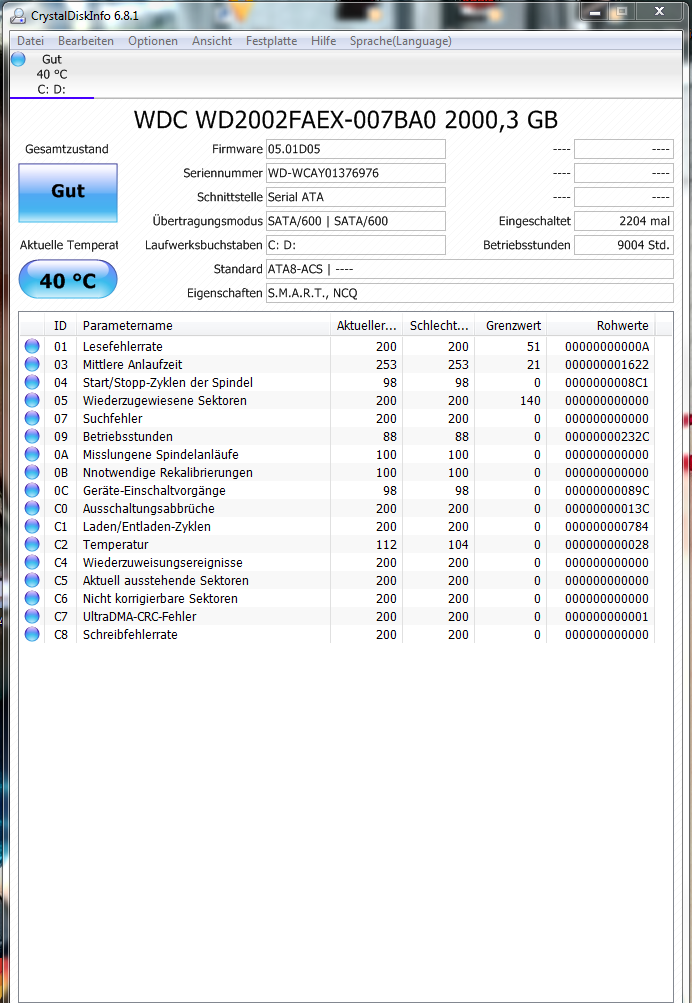Click status icon of Mittlere Anlaufzeit row
The width and height of the screenshot is (692, 1003).
(x=32, y=364)
